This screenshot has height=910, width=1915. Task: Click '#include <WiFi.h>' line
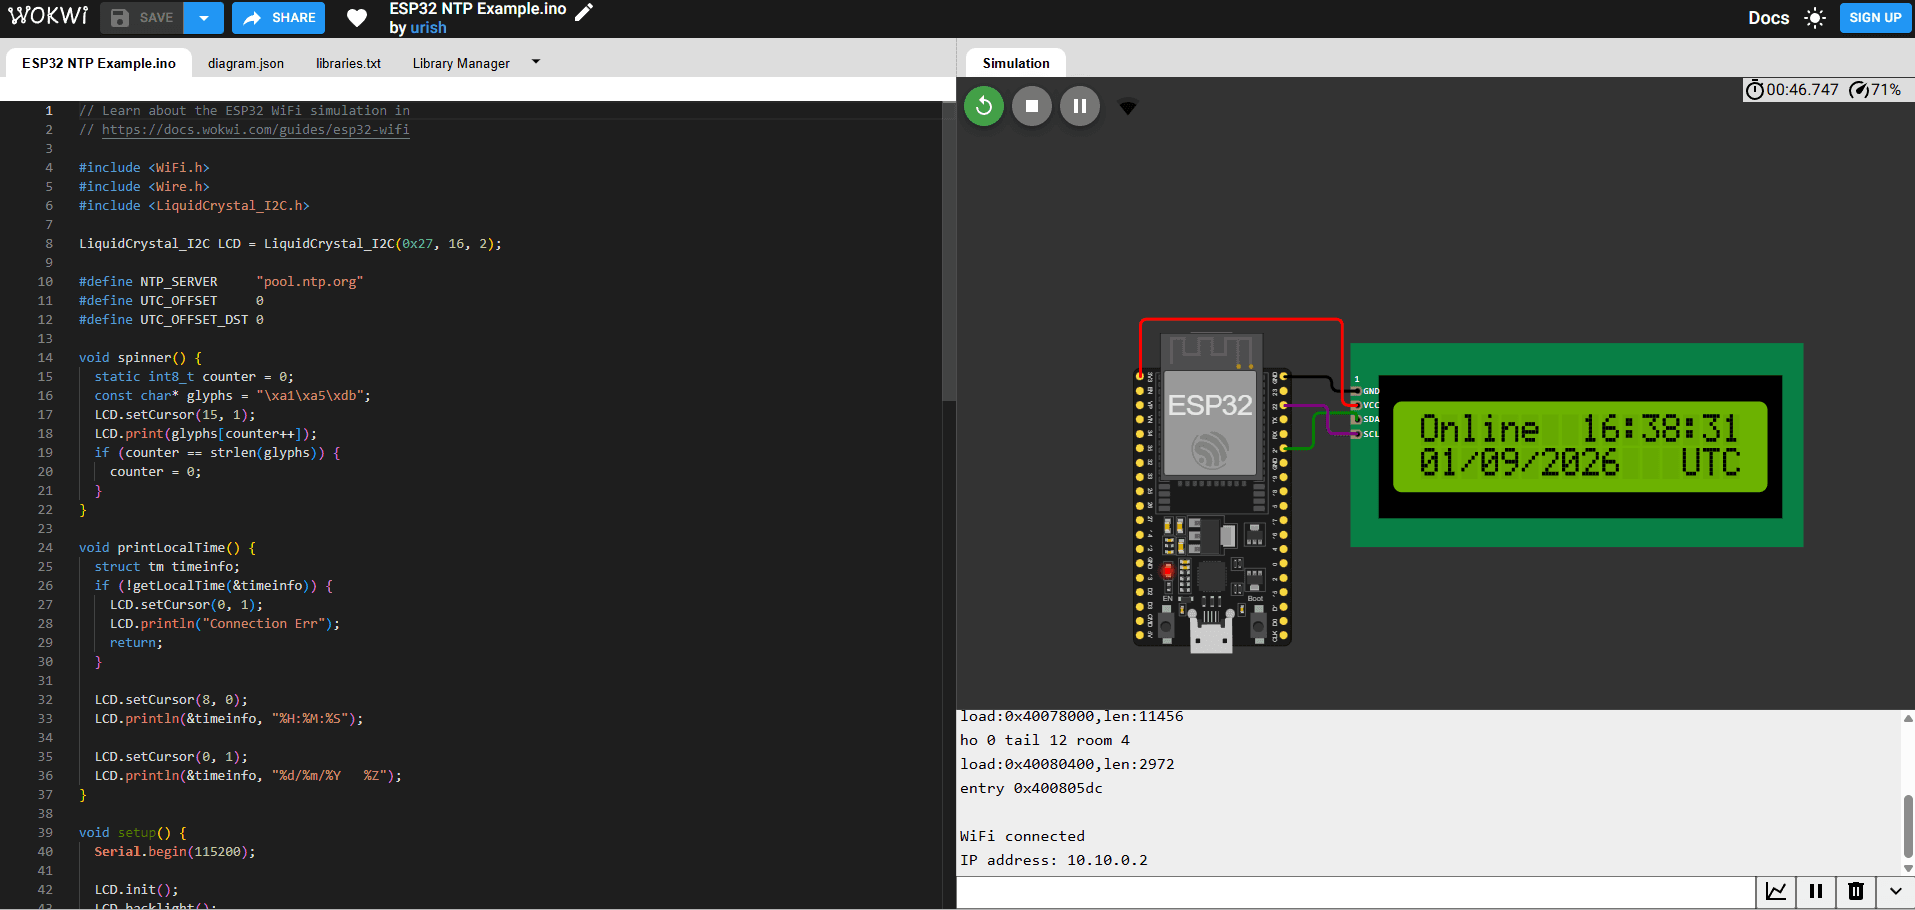click(144, 168)
